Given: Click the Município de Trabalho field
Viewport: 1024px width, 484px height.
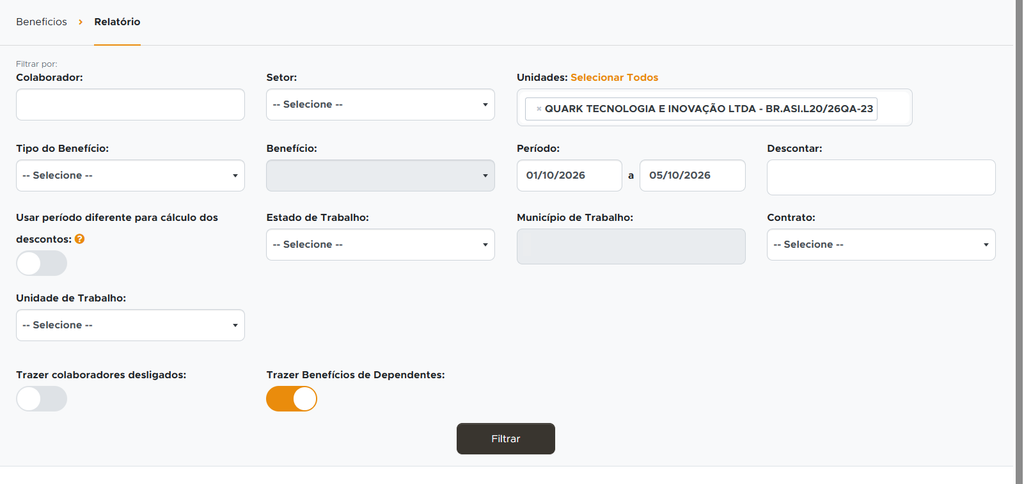Looking at the screenshot, I should [x=631, y=246].
